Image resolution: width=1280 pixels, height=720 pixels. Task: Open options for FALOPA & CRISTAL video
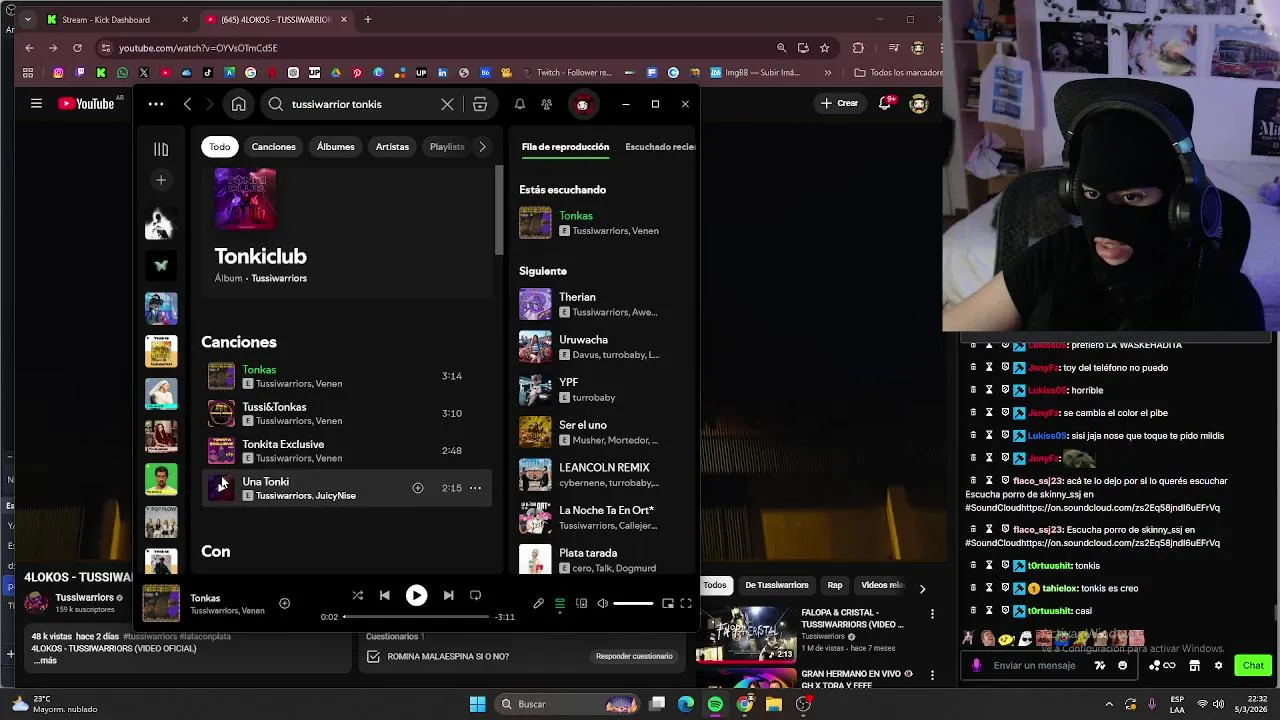[932, 614]
